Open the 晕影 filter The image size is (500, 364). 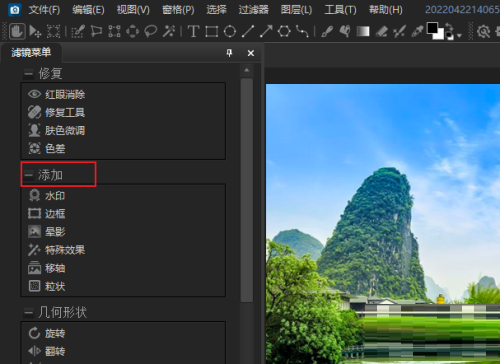(x=47, y=232)
